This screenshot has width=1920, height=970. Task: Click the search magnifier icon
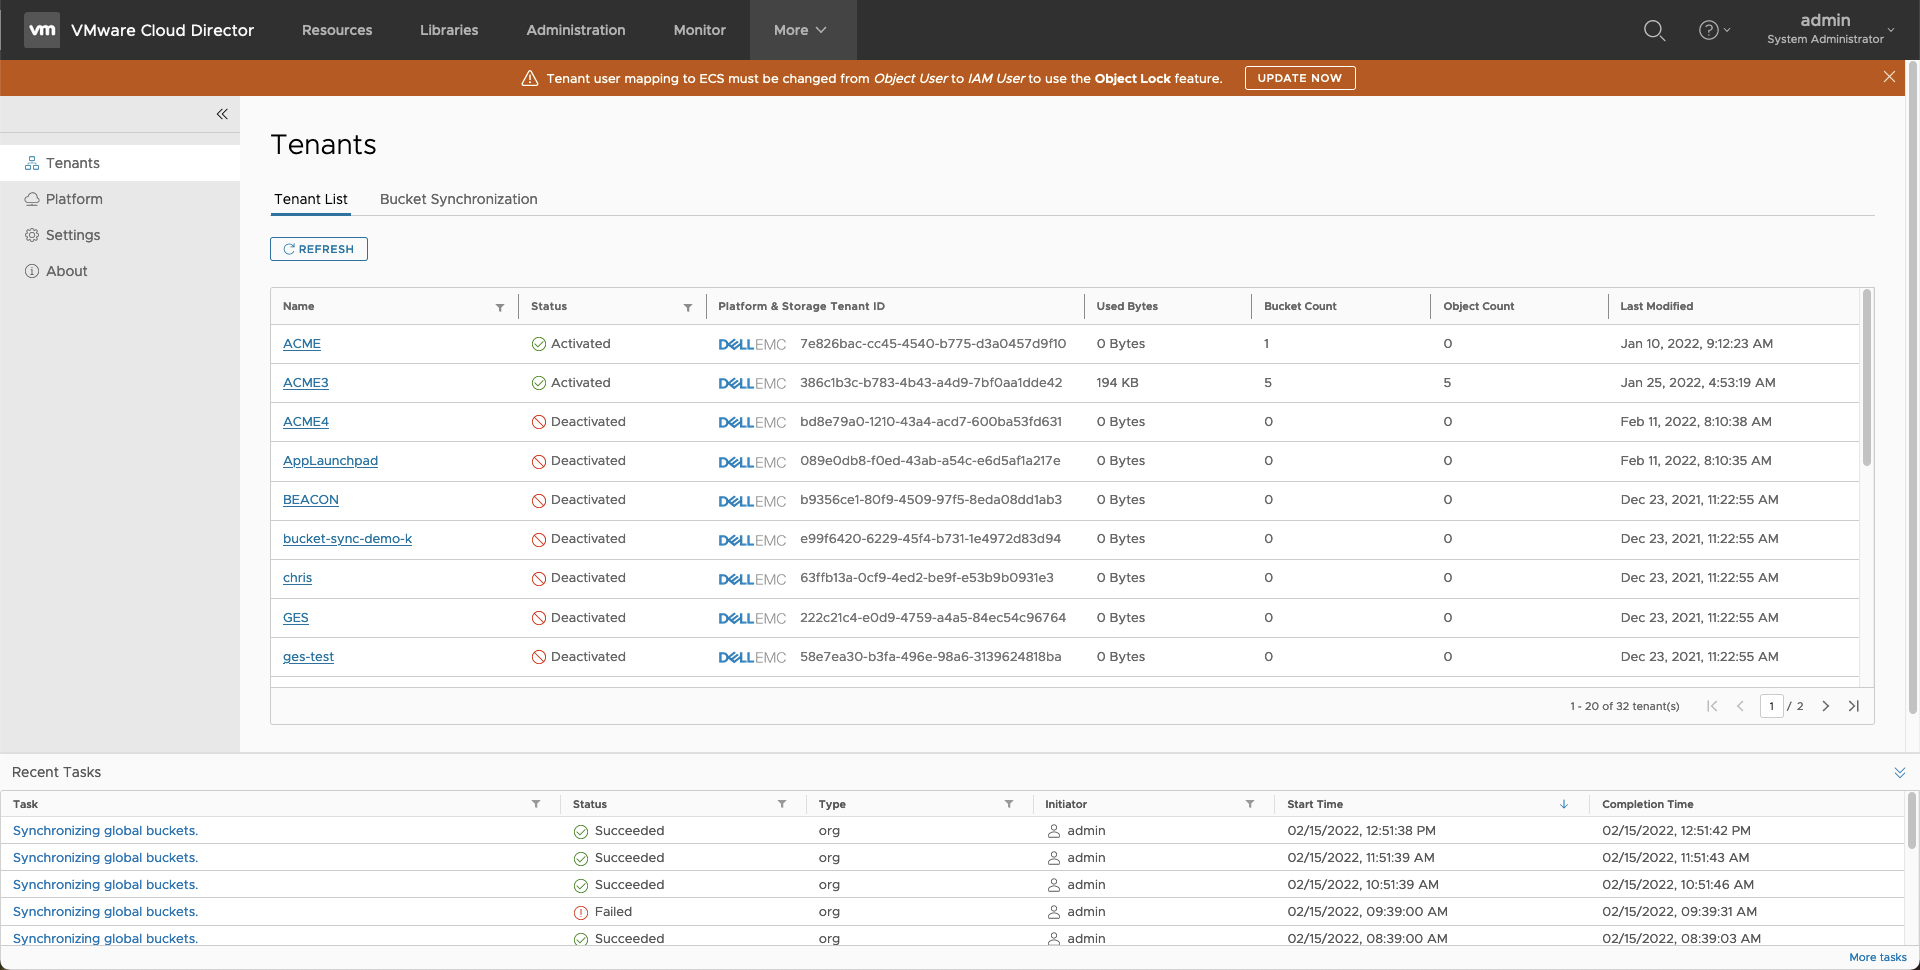tap(1654, 30)
